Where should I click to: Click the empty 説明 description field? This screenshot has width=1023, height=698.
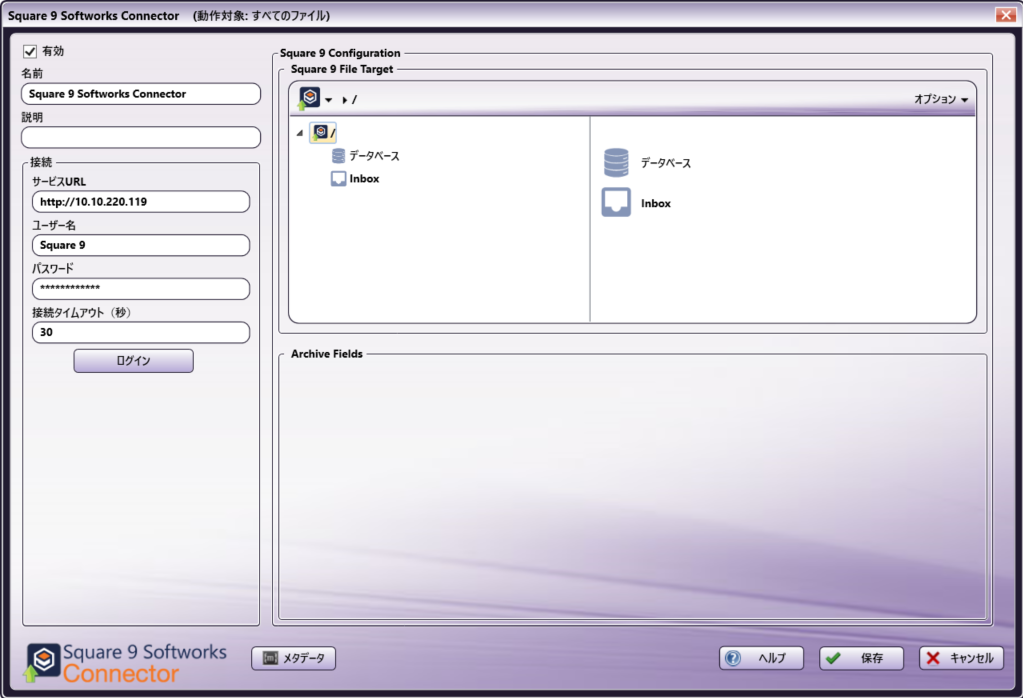pyautogui.click(x=141, y=138)
